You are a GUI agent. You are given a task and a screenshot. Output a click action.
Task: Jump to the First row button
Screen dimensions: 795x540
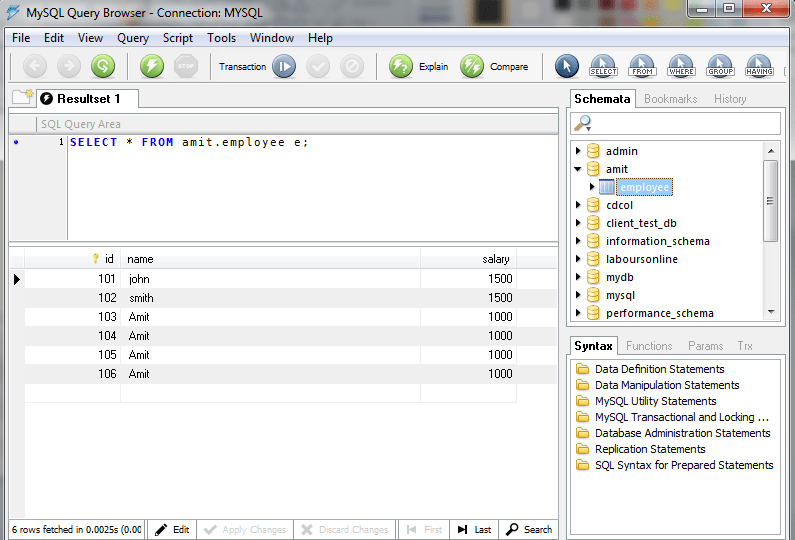(424, 529)
